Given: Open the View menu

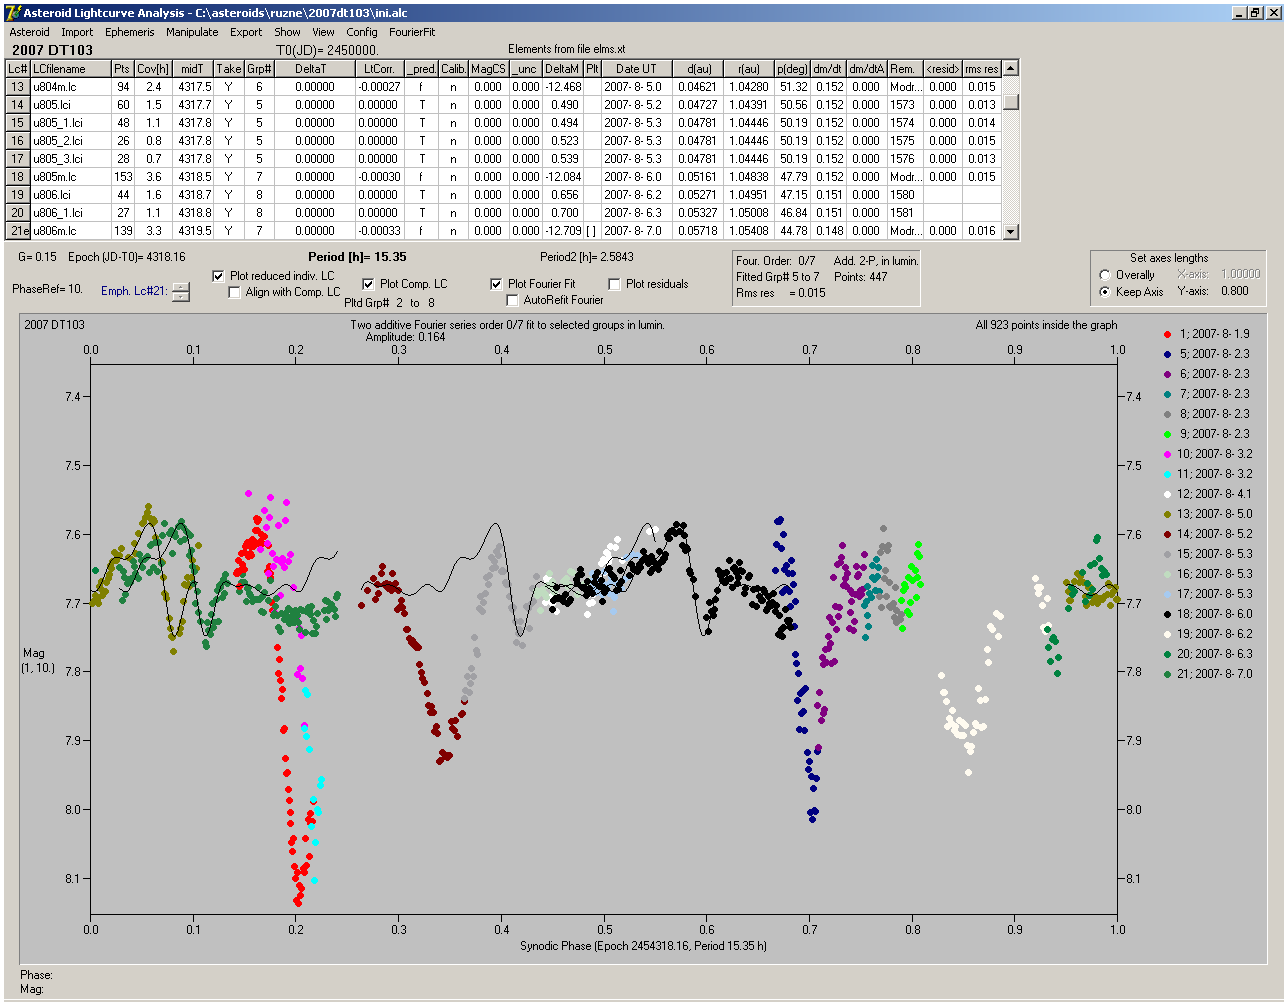Looking at the screenshot, I should [x=323, y=32].
